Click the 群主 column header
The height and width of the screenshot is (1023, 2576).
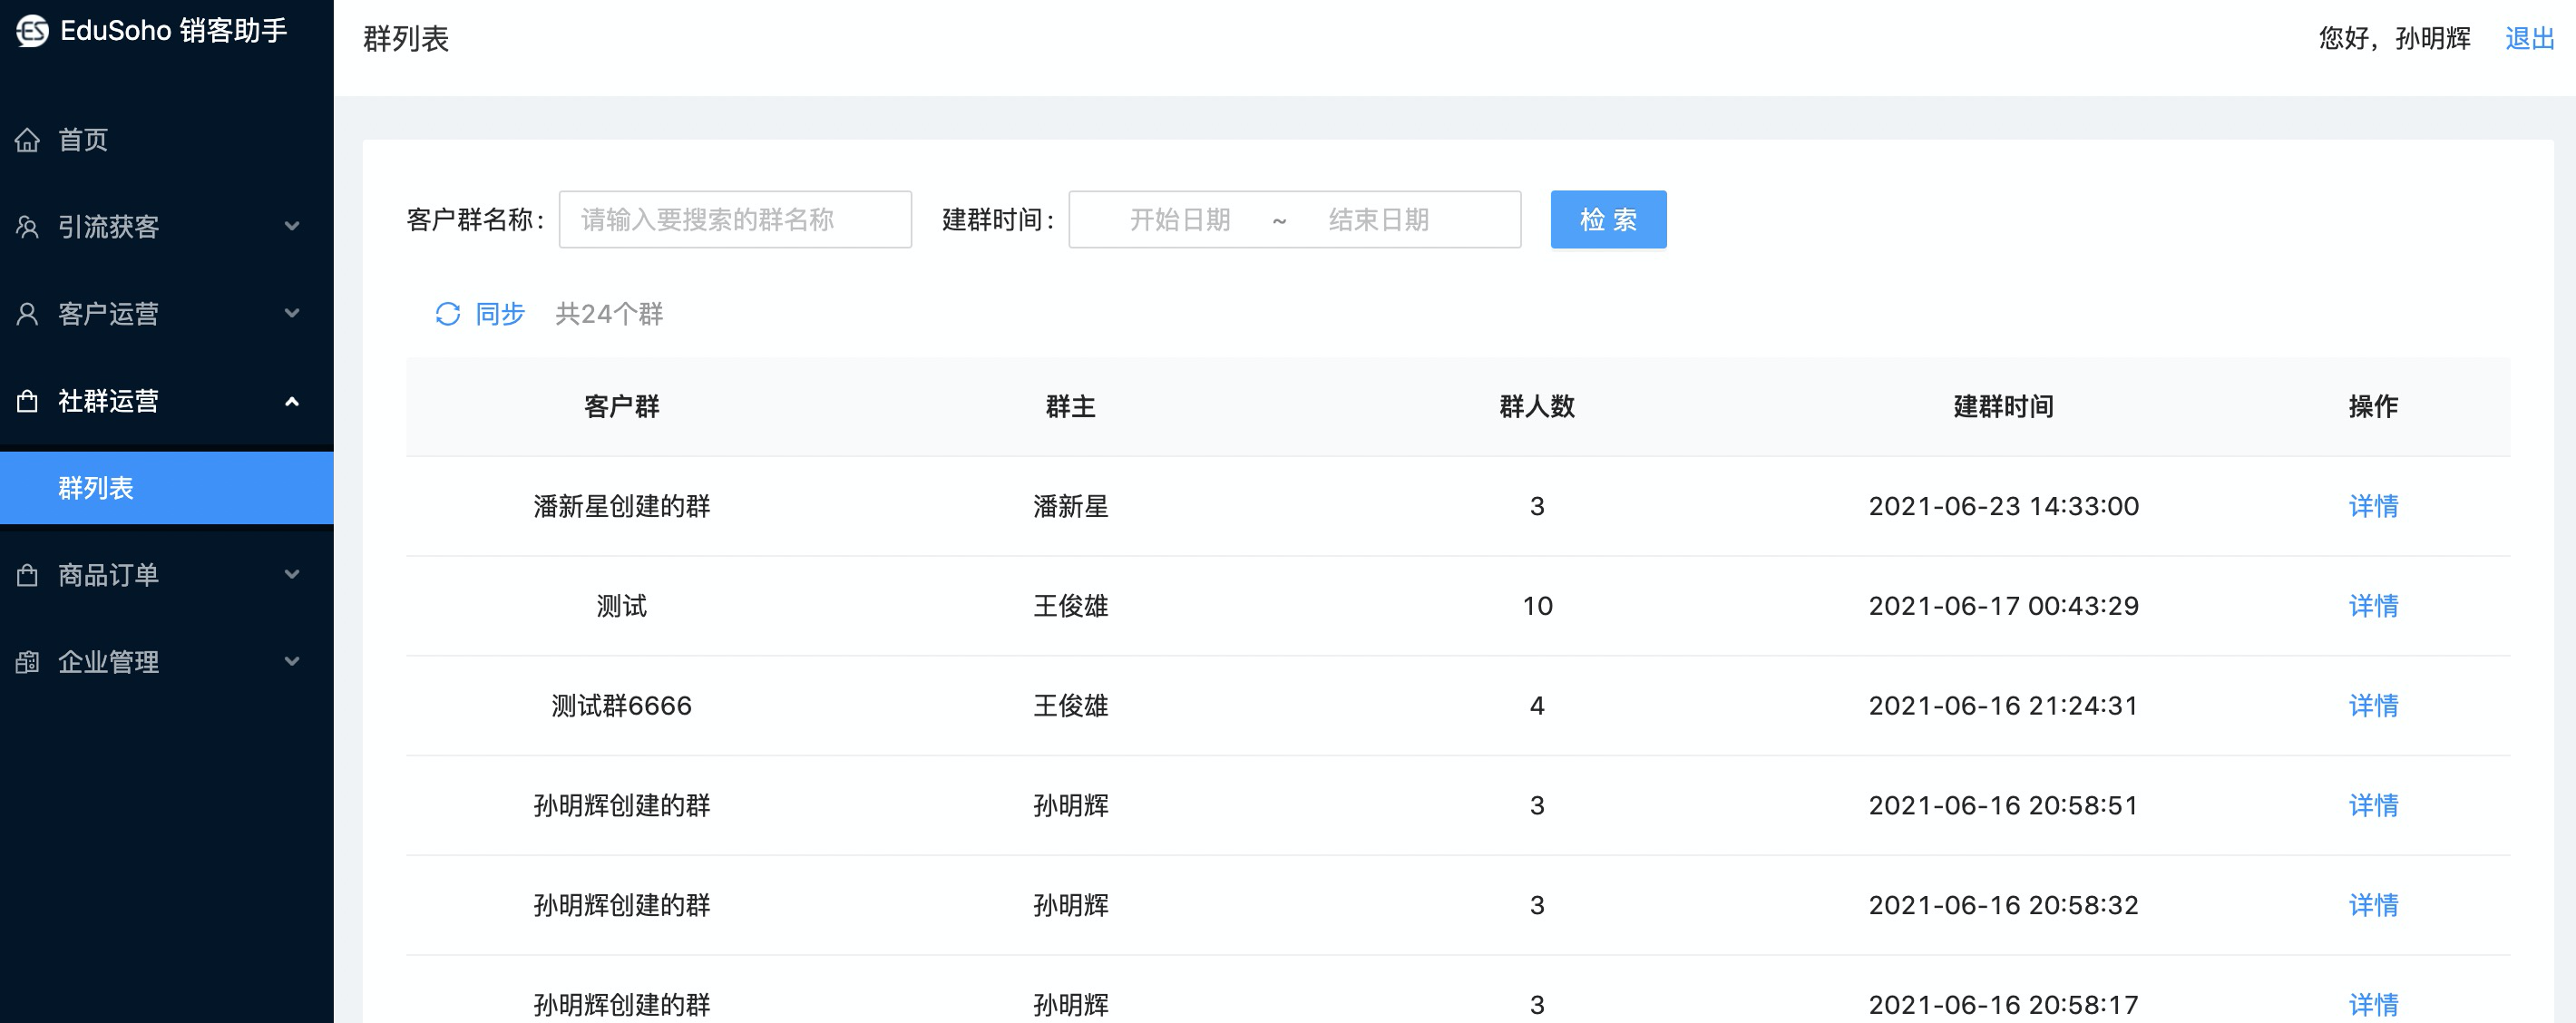(x=1070, y=407)
